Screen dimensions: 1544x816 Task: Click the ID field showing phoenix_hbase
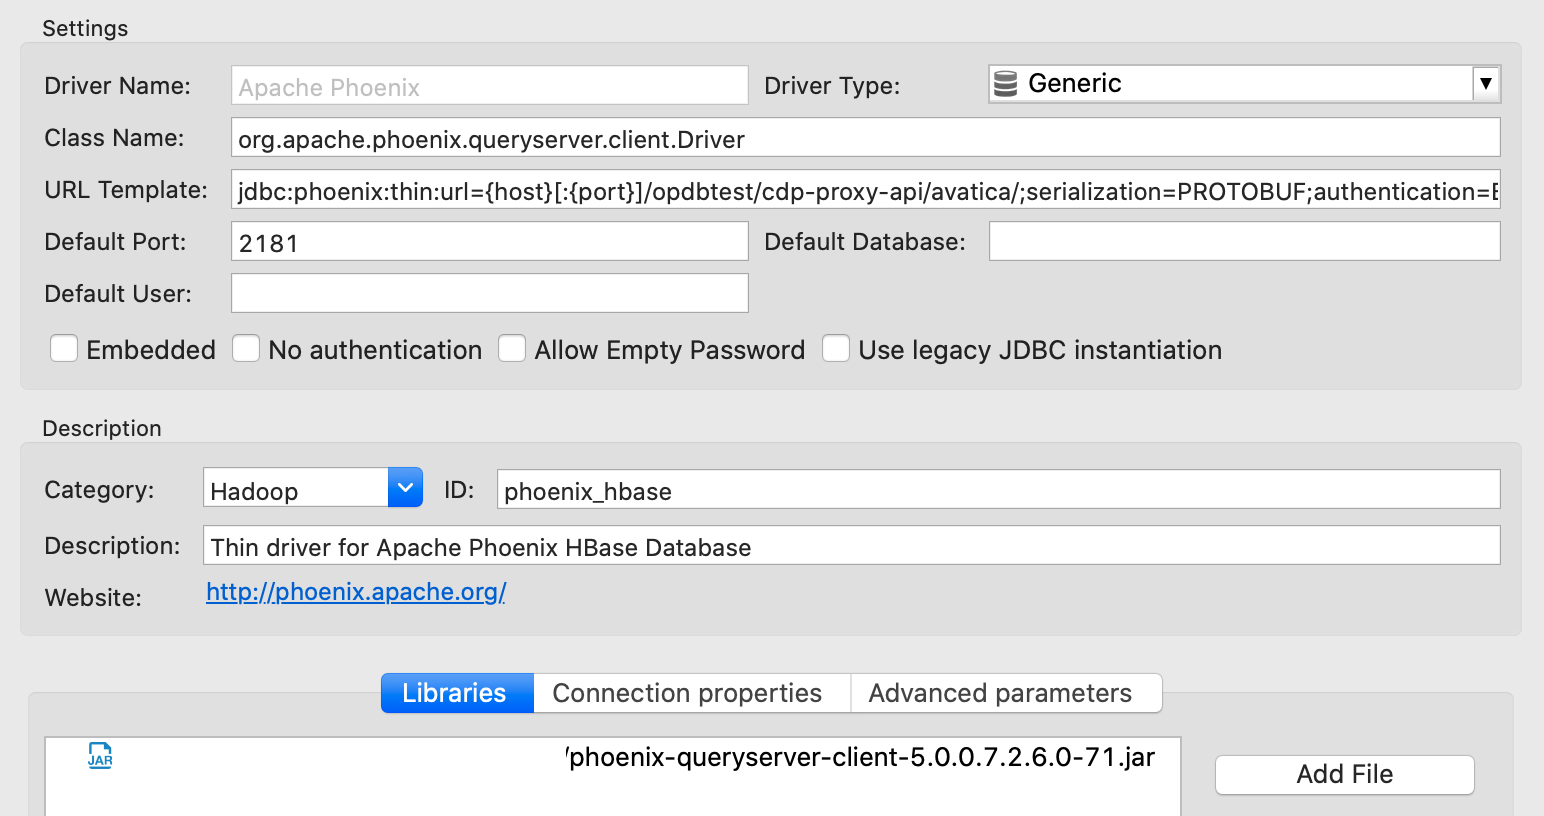(997, 489)
